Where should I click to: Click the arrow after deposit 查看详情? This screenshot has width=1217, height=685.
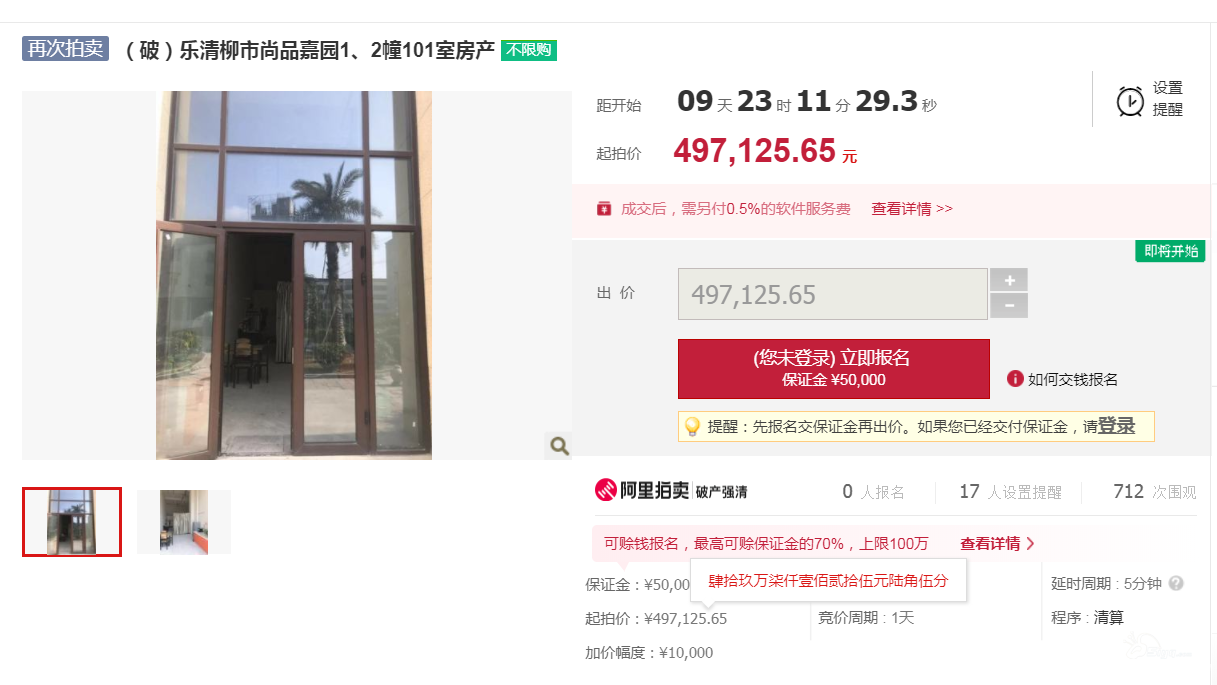click(x=1030, y=544)
